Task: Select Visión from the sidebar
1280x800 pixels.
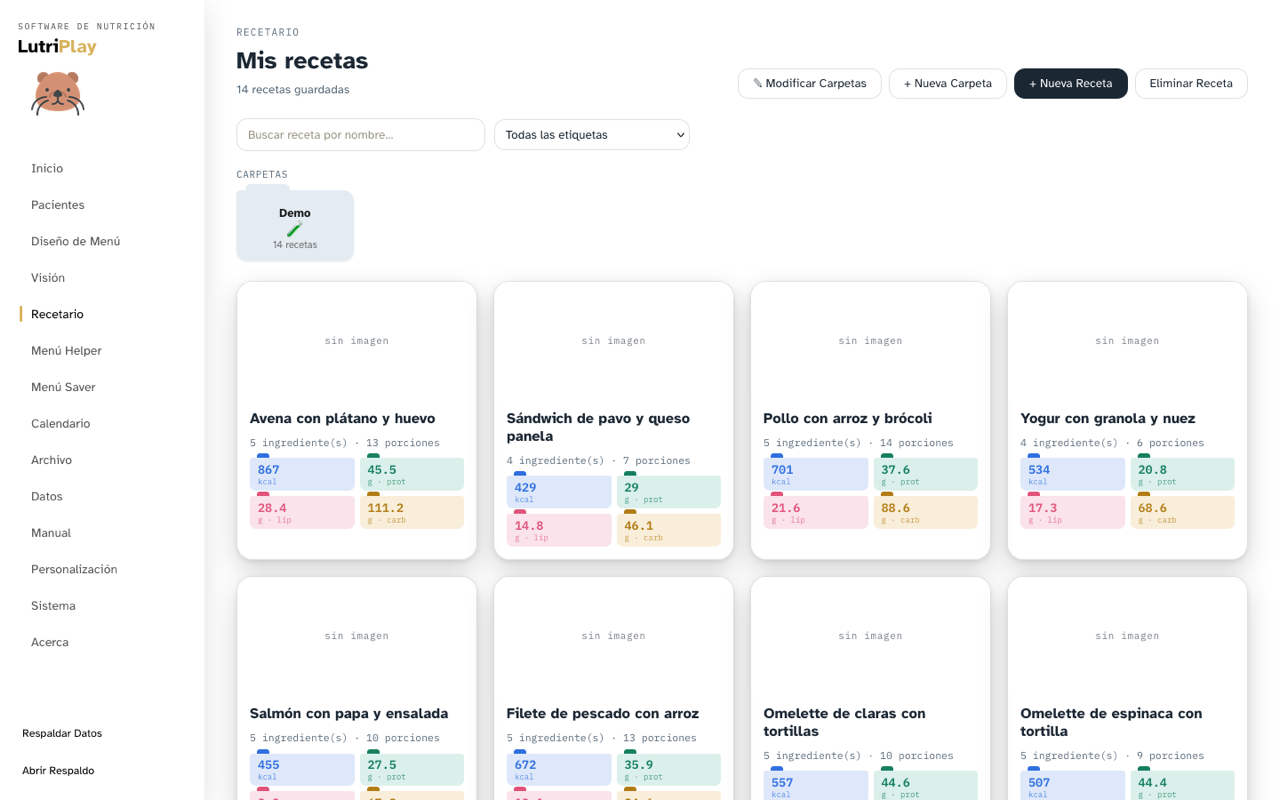Action: click(48, 278)
